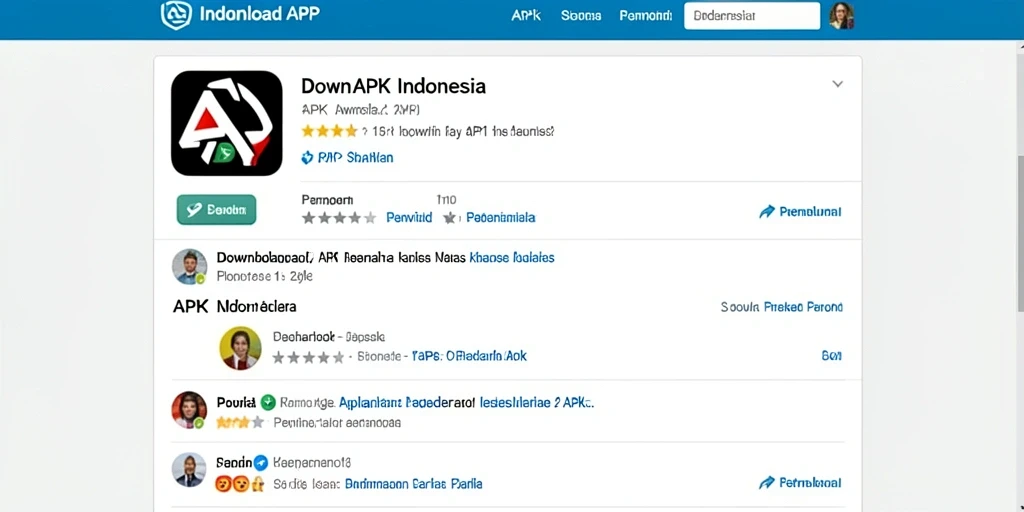Open the avatar beside Downbolaoaol post

coord(189,266)
